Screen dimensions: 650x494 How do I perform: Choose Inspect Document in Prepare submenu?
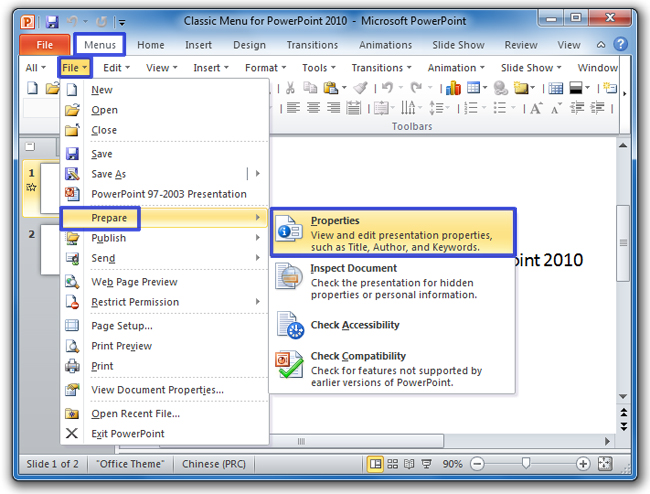pos(393,281)
